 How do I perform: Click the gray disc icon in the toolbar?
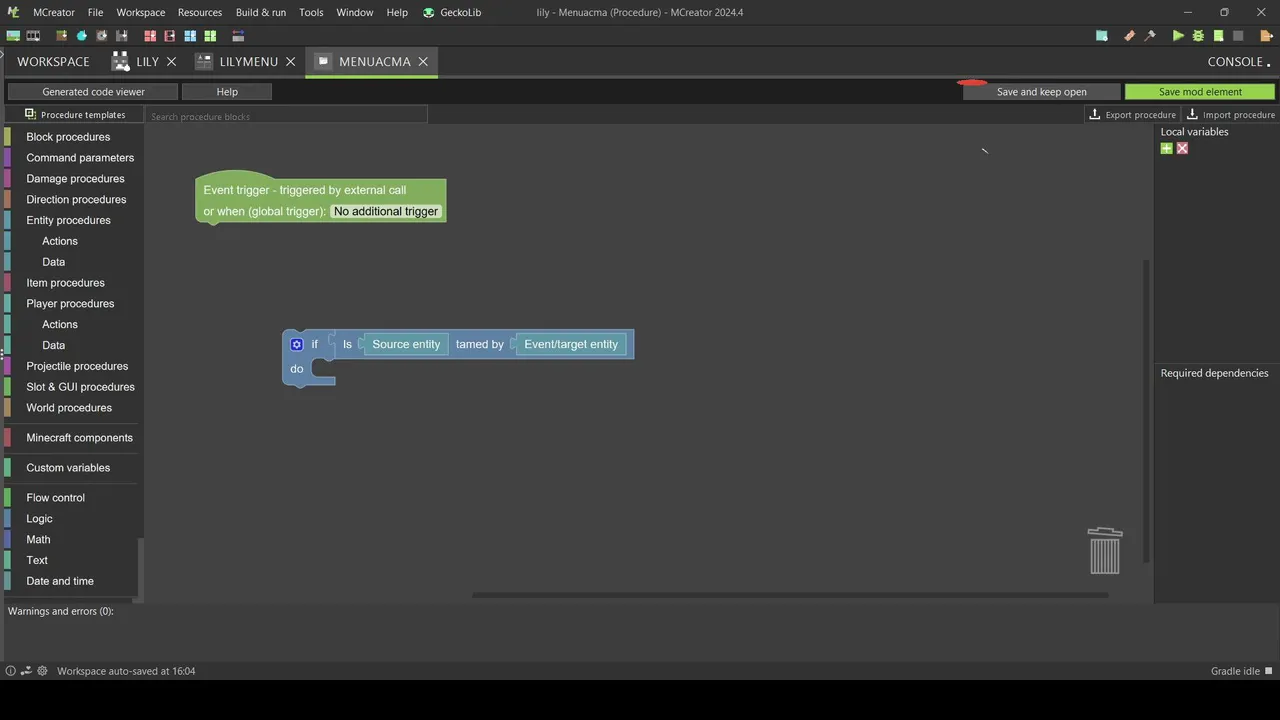pos(101,36)
